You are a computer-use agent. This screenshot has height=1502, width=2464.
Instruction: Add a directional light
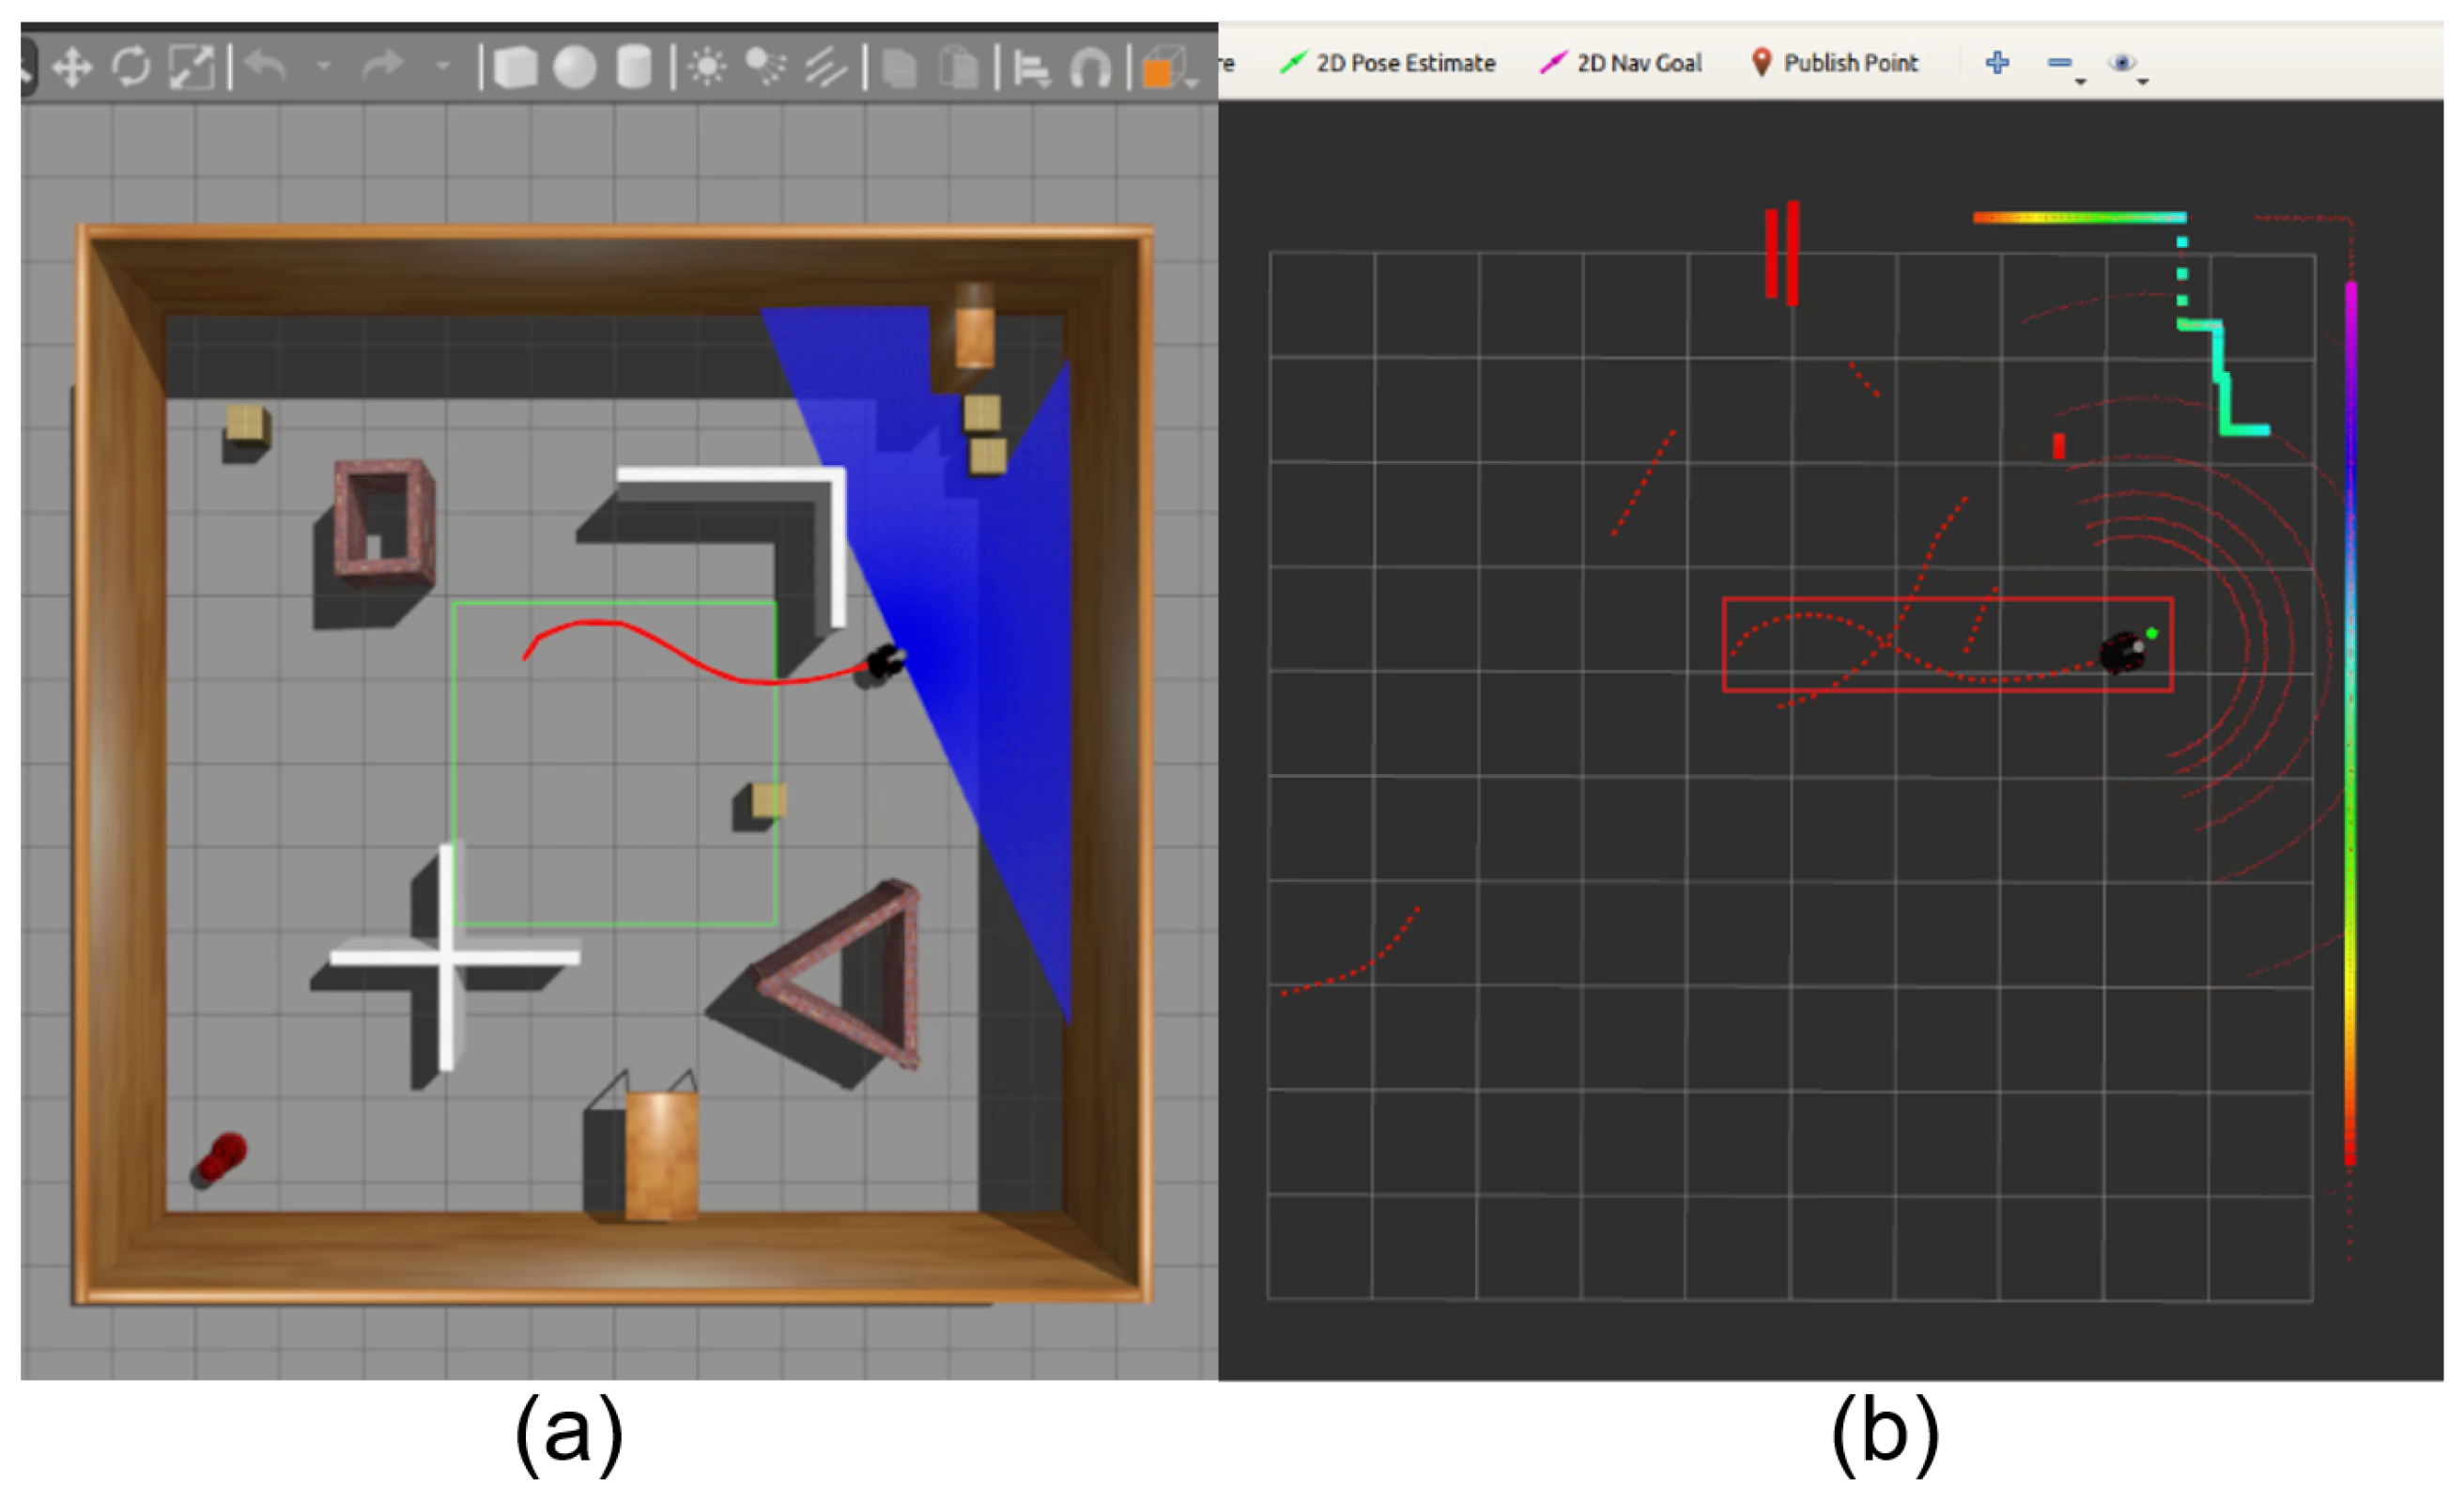pyautogui.click(x=826, y=68)
